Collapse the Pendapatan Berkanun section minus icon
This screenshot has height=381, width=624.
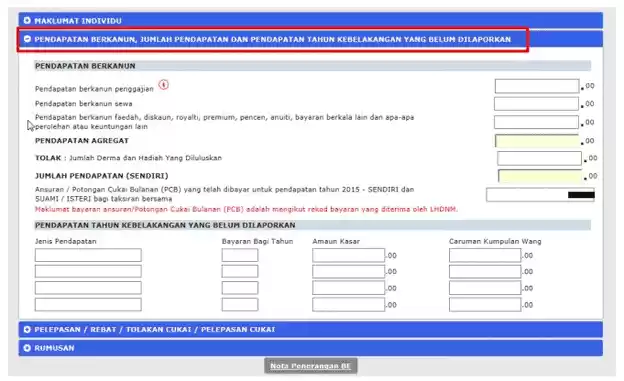(x=27, y=39)
